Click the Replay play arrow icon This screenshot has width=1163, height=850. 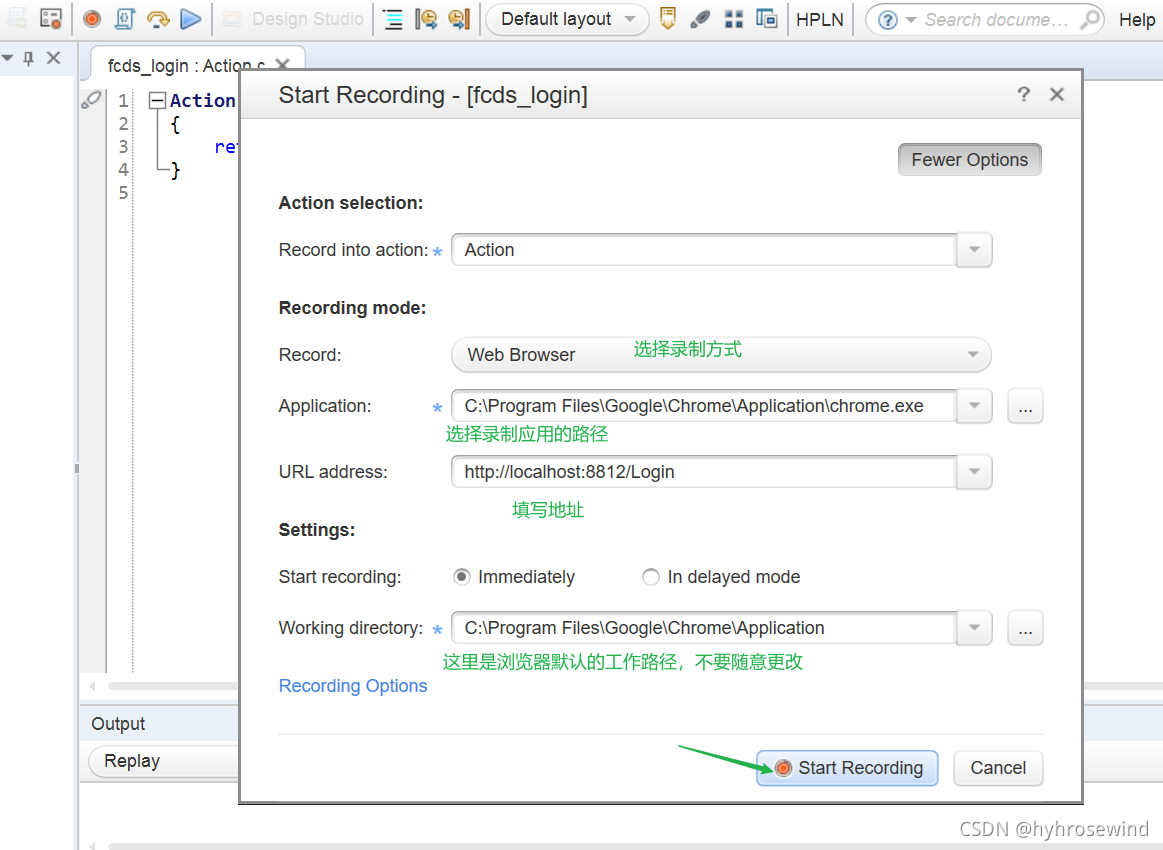[191, 19]
